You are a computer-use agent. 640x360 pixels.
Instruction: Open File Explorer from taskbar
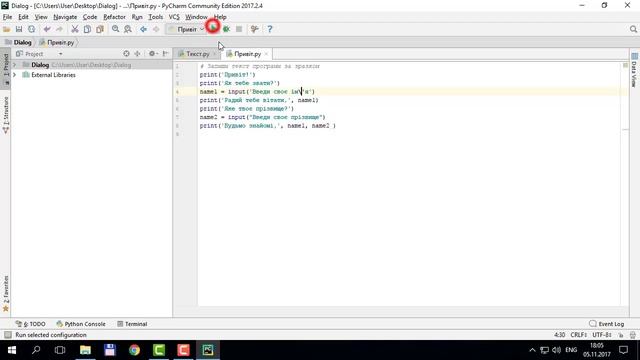coord(85,350)
